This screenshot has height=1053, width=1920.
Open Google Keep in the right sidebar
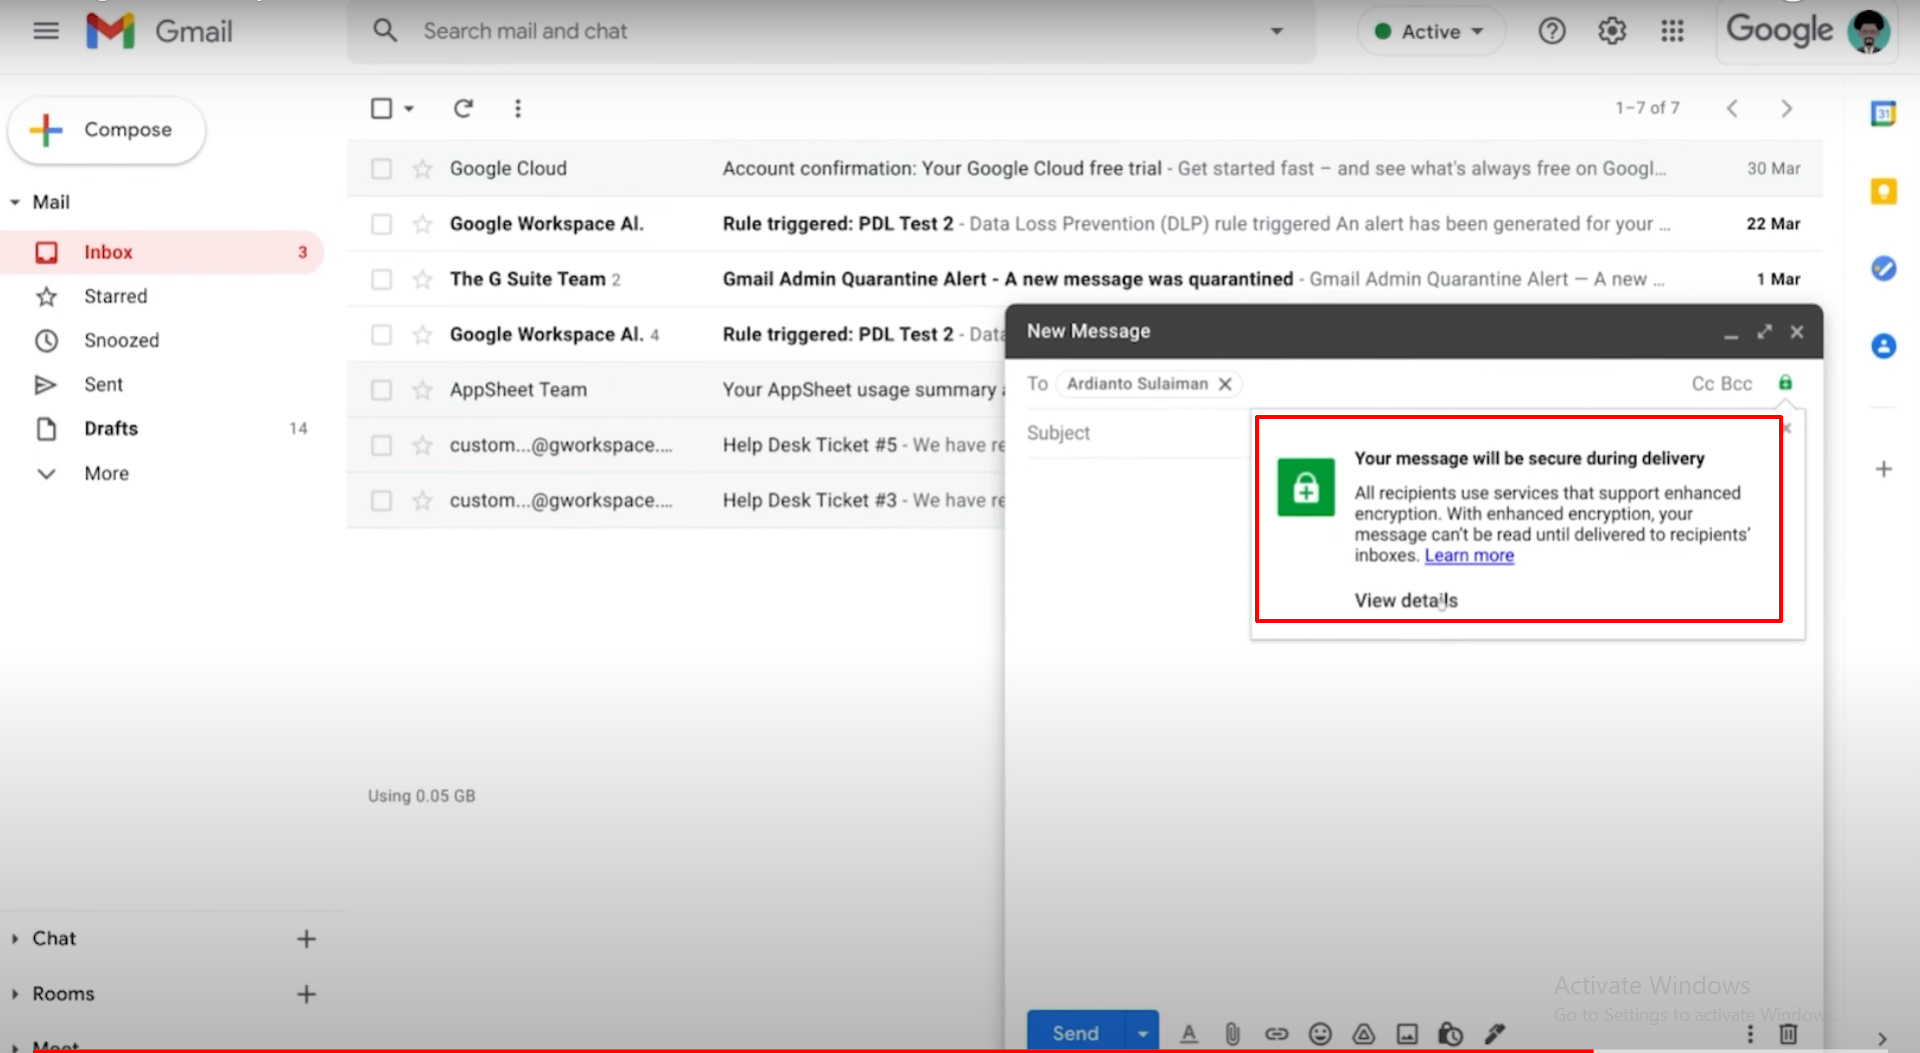pyautogui.click(x=1884, y=191)
